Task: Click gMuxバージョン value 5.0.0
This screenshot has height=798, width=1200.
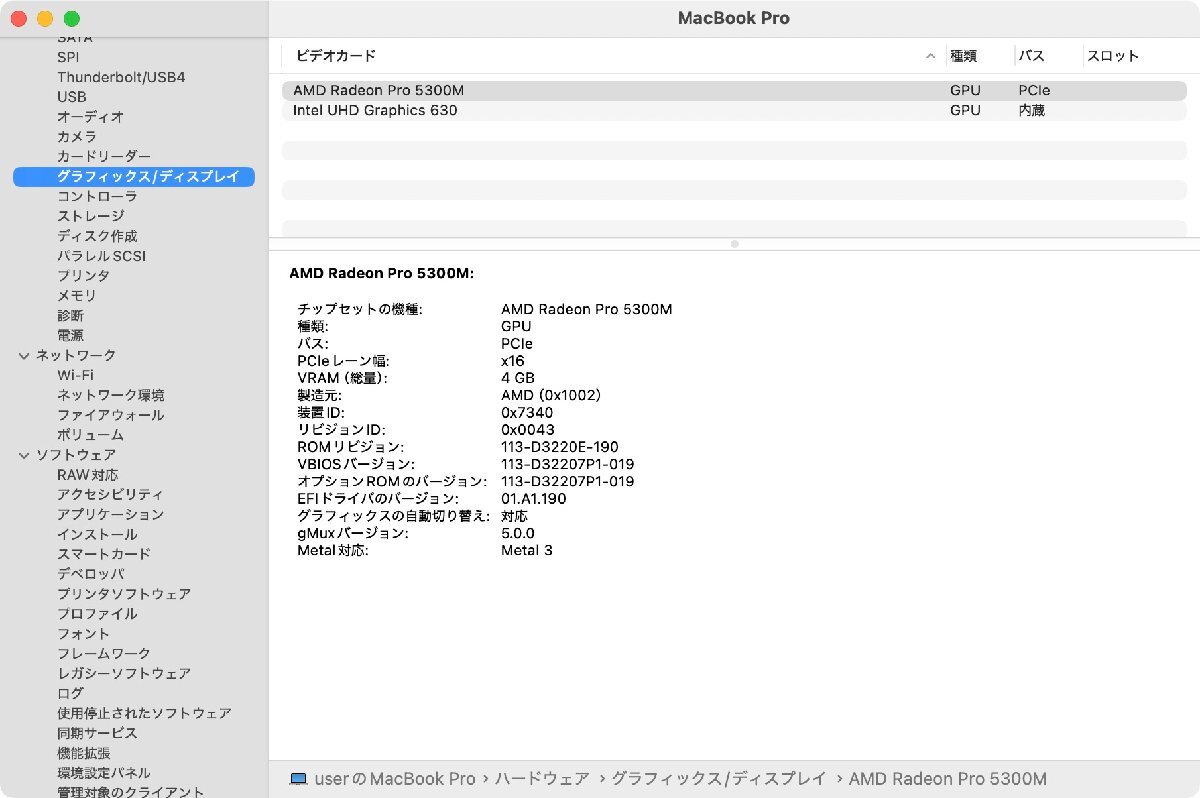Action: tap(518, 533)
